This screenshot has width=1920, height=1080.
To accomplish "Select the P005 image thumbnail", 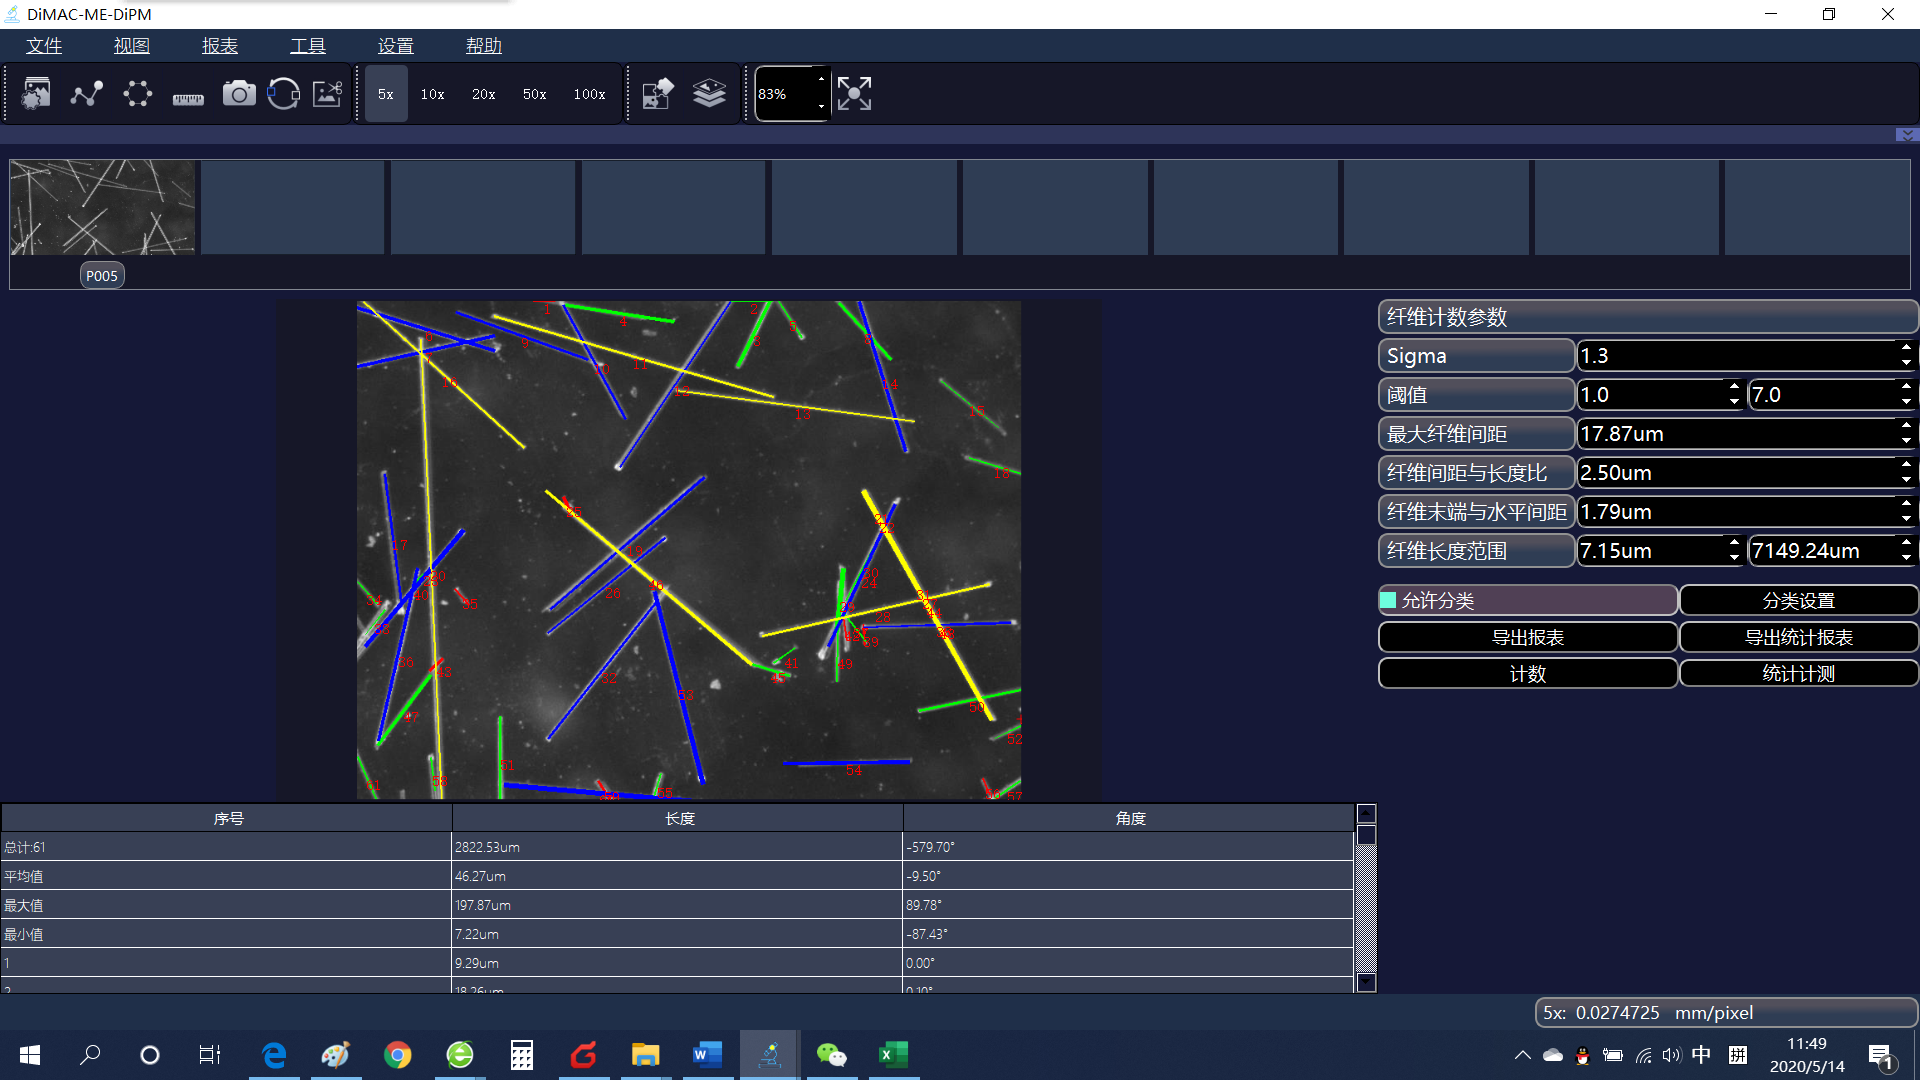I will pyautogui.click(x=102, y=208).
